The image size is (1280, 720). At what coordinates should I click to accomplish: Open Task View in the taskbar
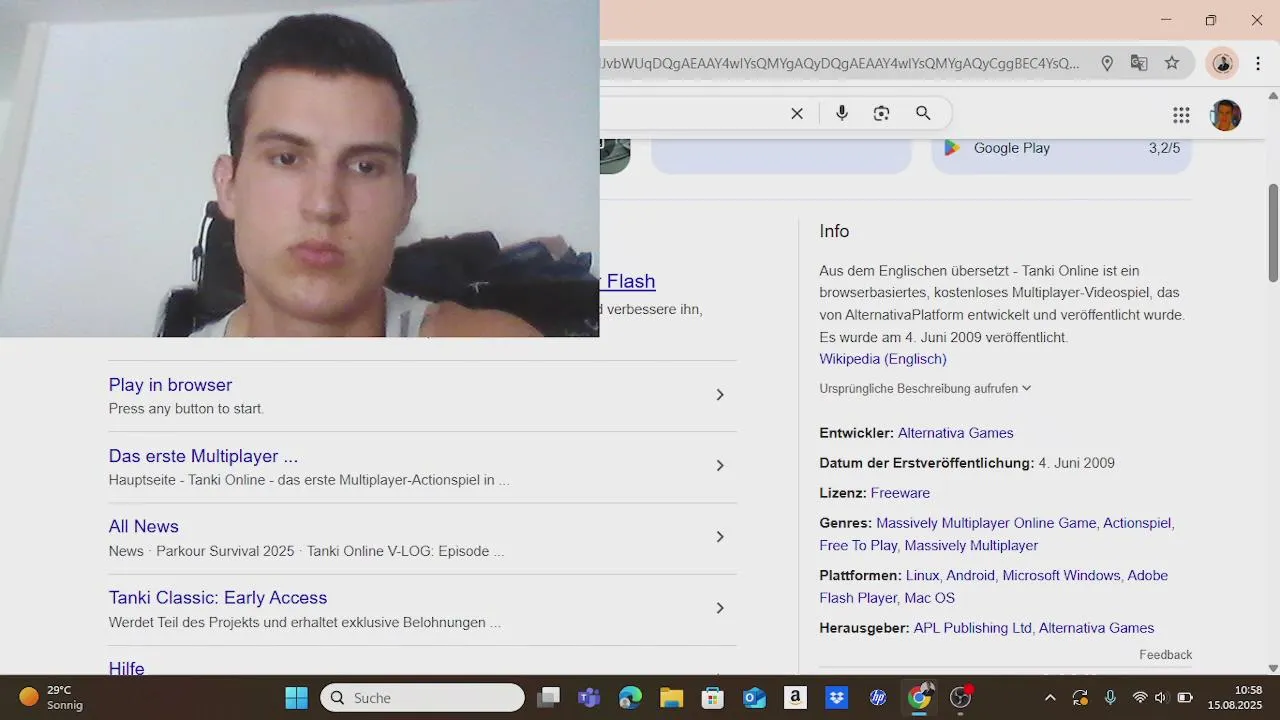[548, 697]
